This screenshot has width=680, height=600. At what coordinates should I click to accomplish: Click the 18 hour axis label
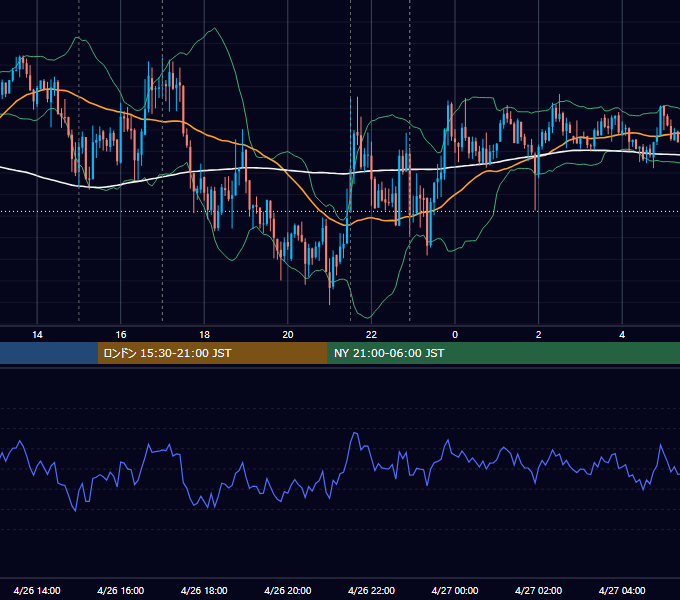click(x=204, y=335)
